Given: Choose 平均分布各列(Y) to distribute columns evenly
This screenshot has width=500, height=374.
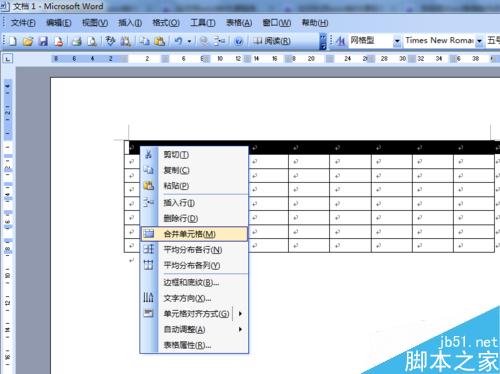Looking at the screenshot, I should (194, 265).
